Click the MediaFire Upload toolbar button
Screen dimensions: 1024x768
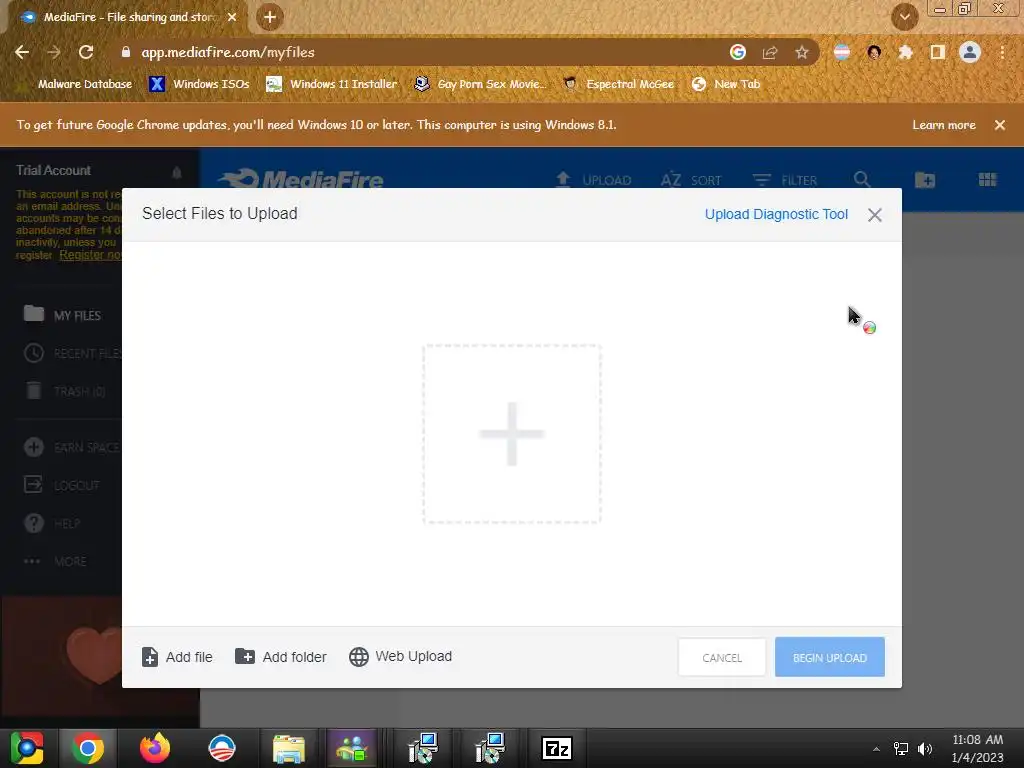pyautogui.click(x=593, y=180)
